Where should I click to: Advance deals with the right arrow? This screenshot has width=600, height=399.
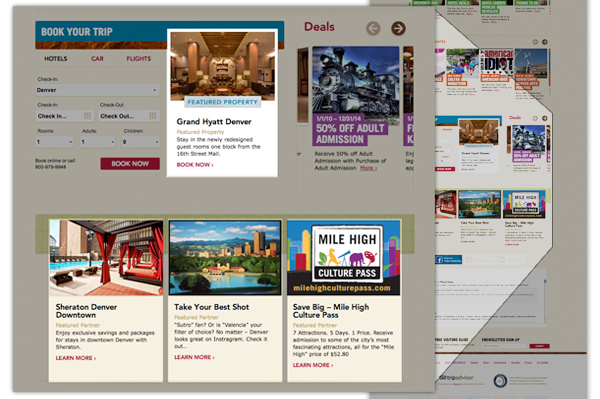(398, 28)
